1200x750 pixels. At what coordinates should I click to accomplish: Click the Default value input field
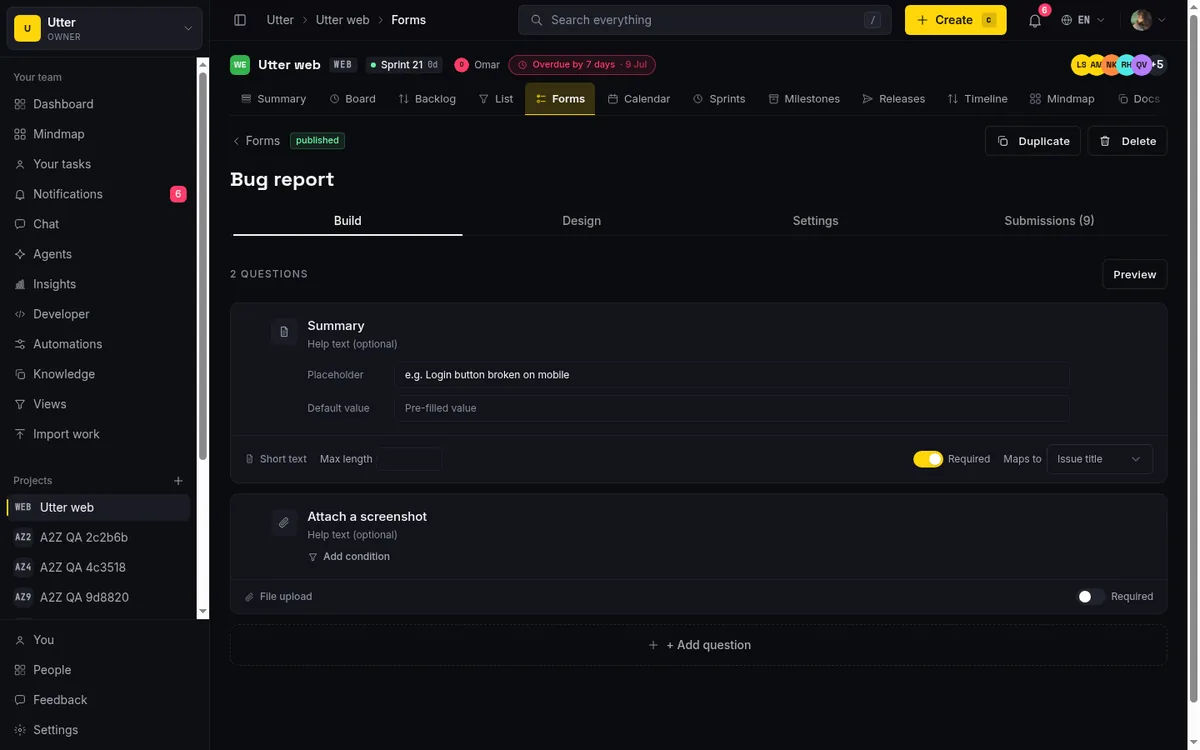point(732,408)
